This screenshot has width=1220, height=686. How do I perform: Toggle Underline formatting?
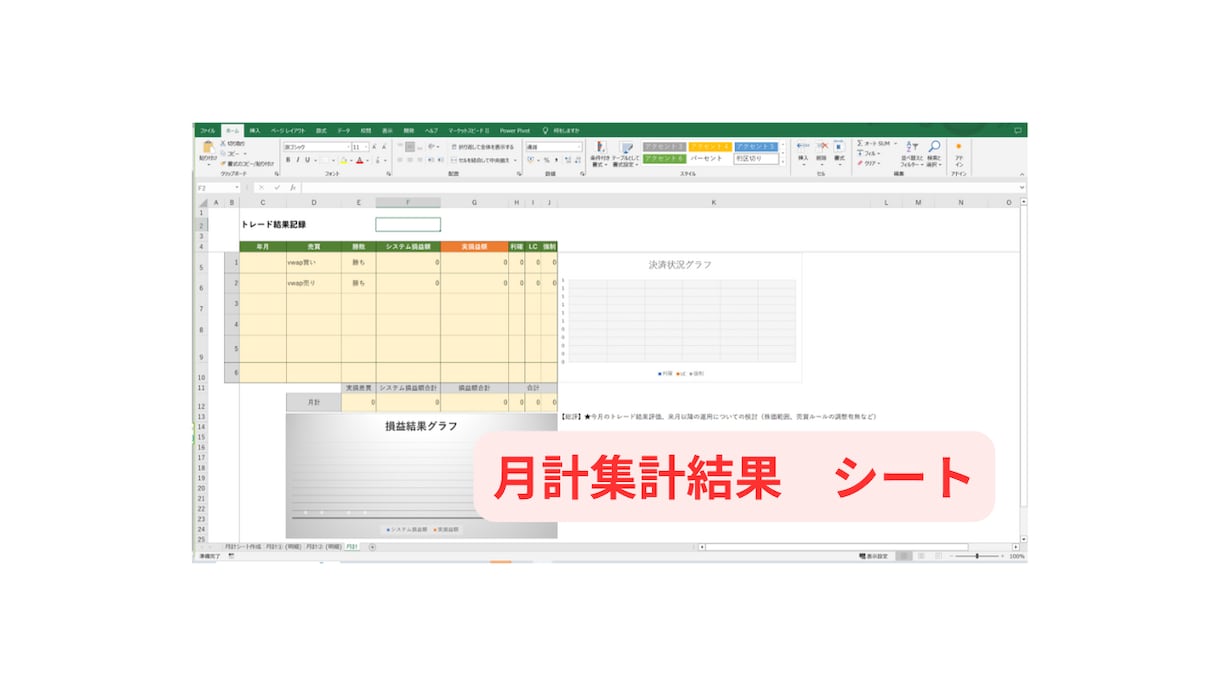pos(307,160)
